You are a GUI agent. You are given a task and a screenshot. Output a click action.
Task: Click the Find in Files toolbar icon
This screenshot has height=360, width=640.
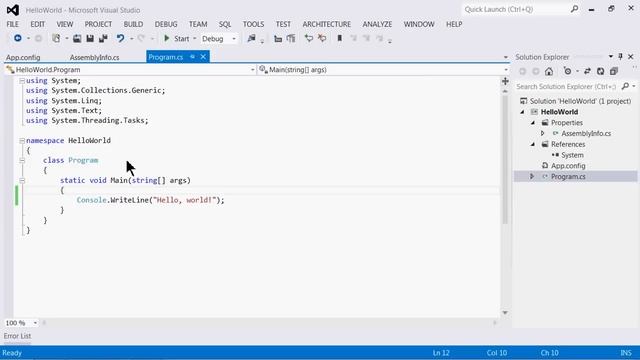251,38
